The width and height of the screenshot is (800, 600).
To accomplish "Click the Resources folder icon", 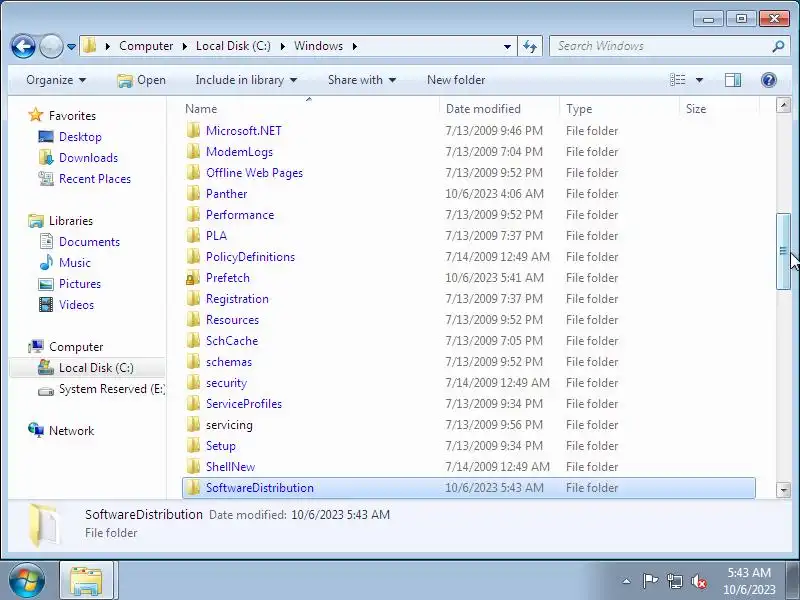I will click(x=193, y=320).
